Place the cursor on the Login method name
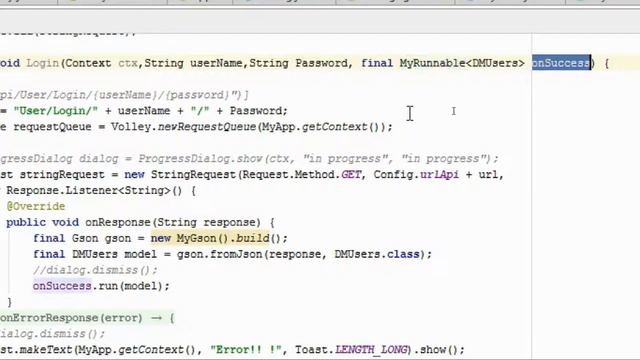Viewport: 640px width, 360px height. coord(42,63)
